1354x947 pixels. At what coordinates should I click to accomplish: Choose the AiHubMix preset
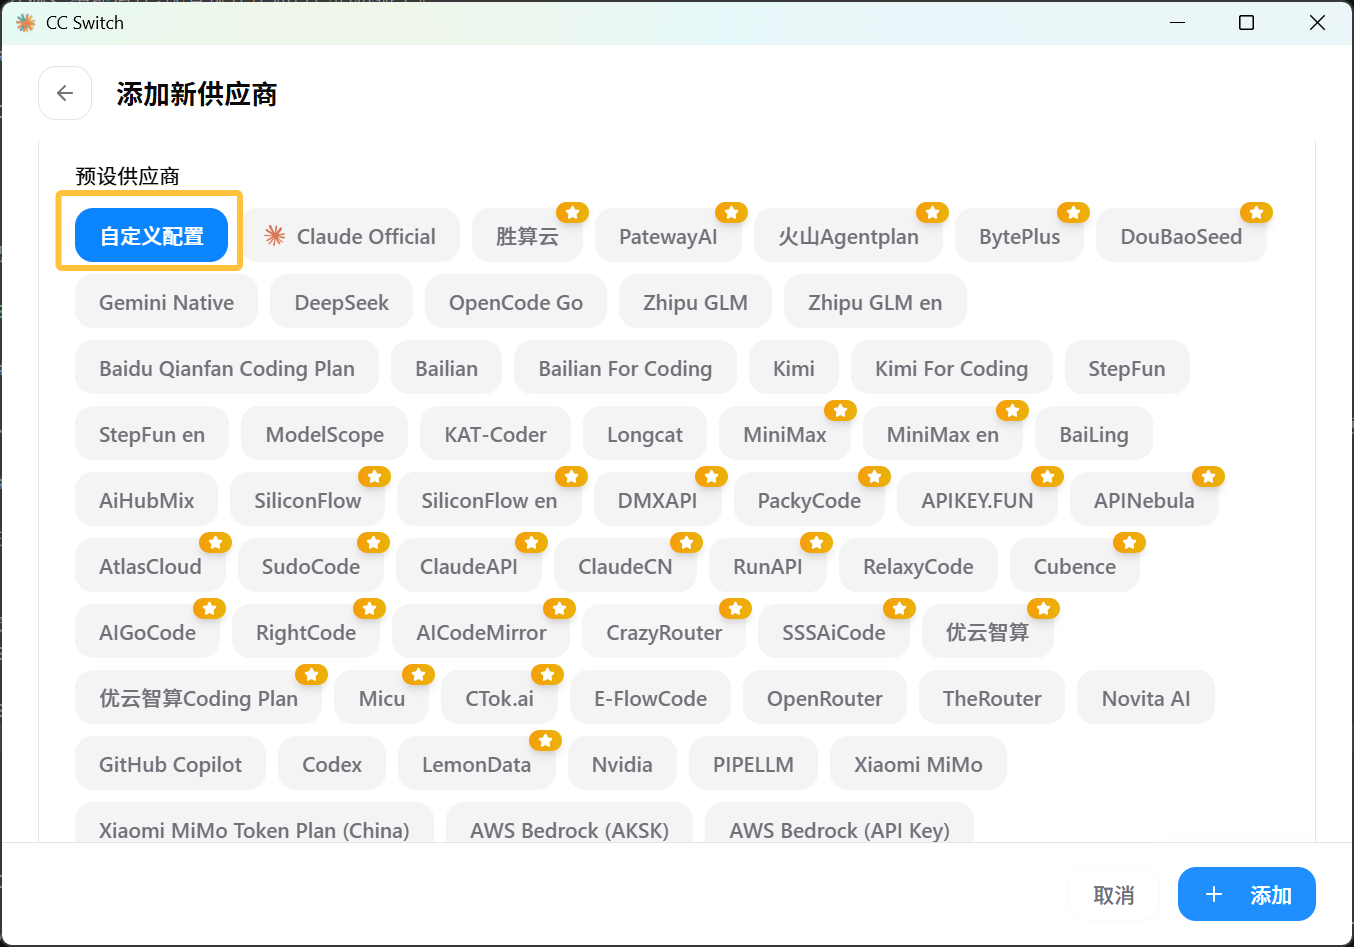(x=146, y=500)
